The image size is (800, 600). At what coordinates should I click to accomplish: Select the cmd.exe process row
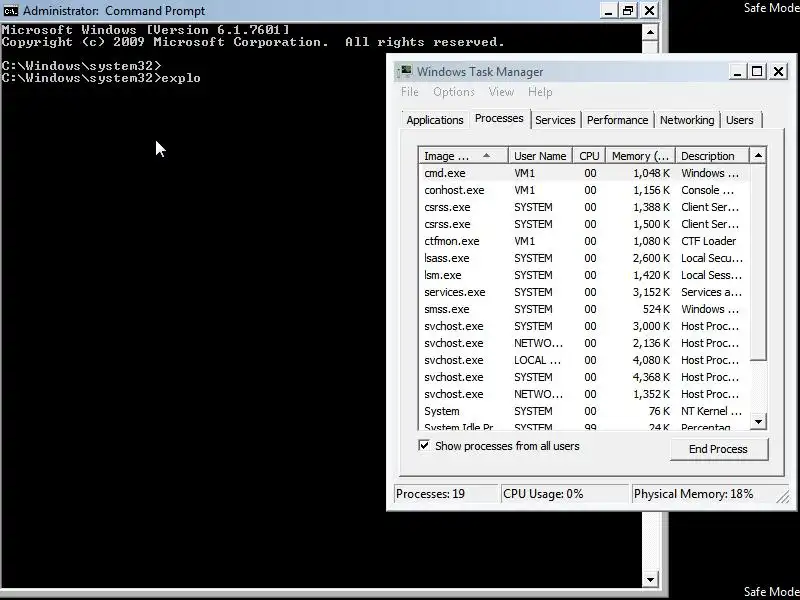click(584, 173)
